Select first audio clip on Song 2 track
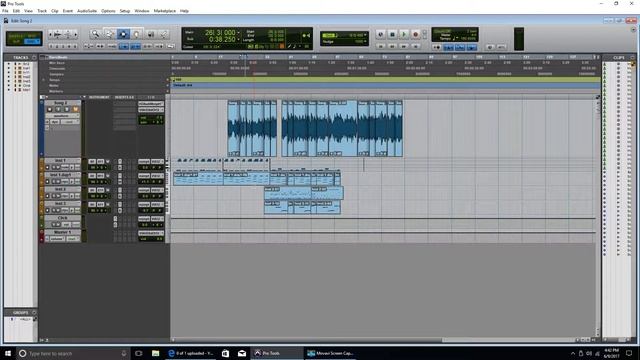 pyautogui.click(x=234, y=128)
